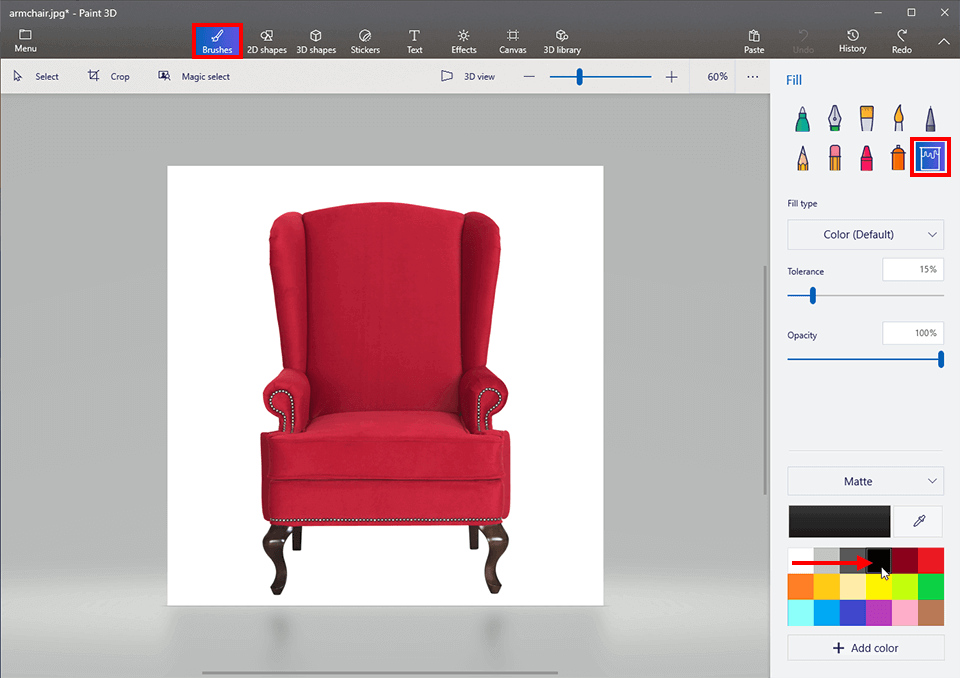This screenshot has width=960, height=678.
Task: Click the Add color button
Action: [865, 648]
